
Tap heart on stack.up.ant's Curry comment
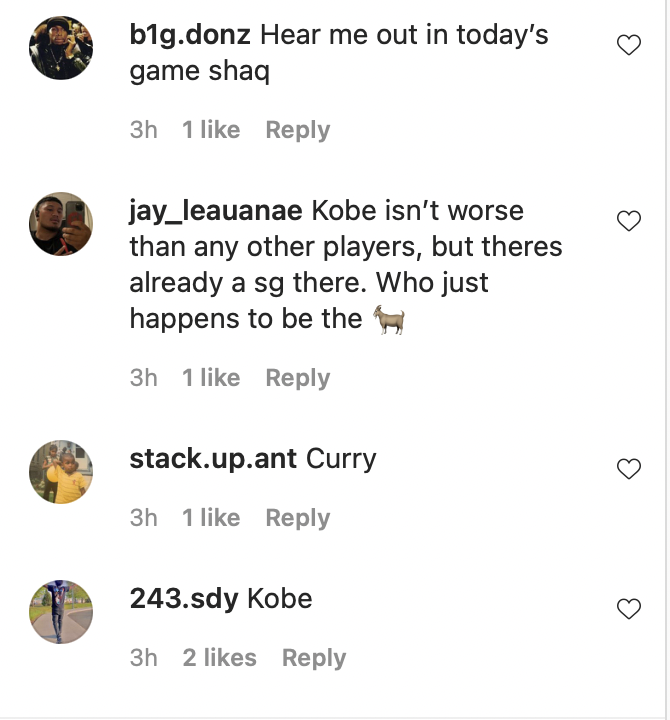pos(628,469)
